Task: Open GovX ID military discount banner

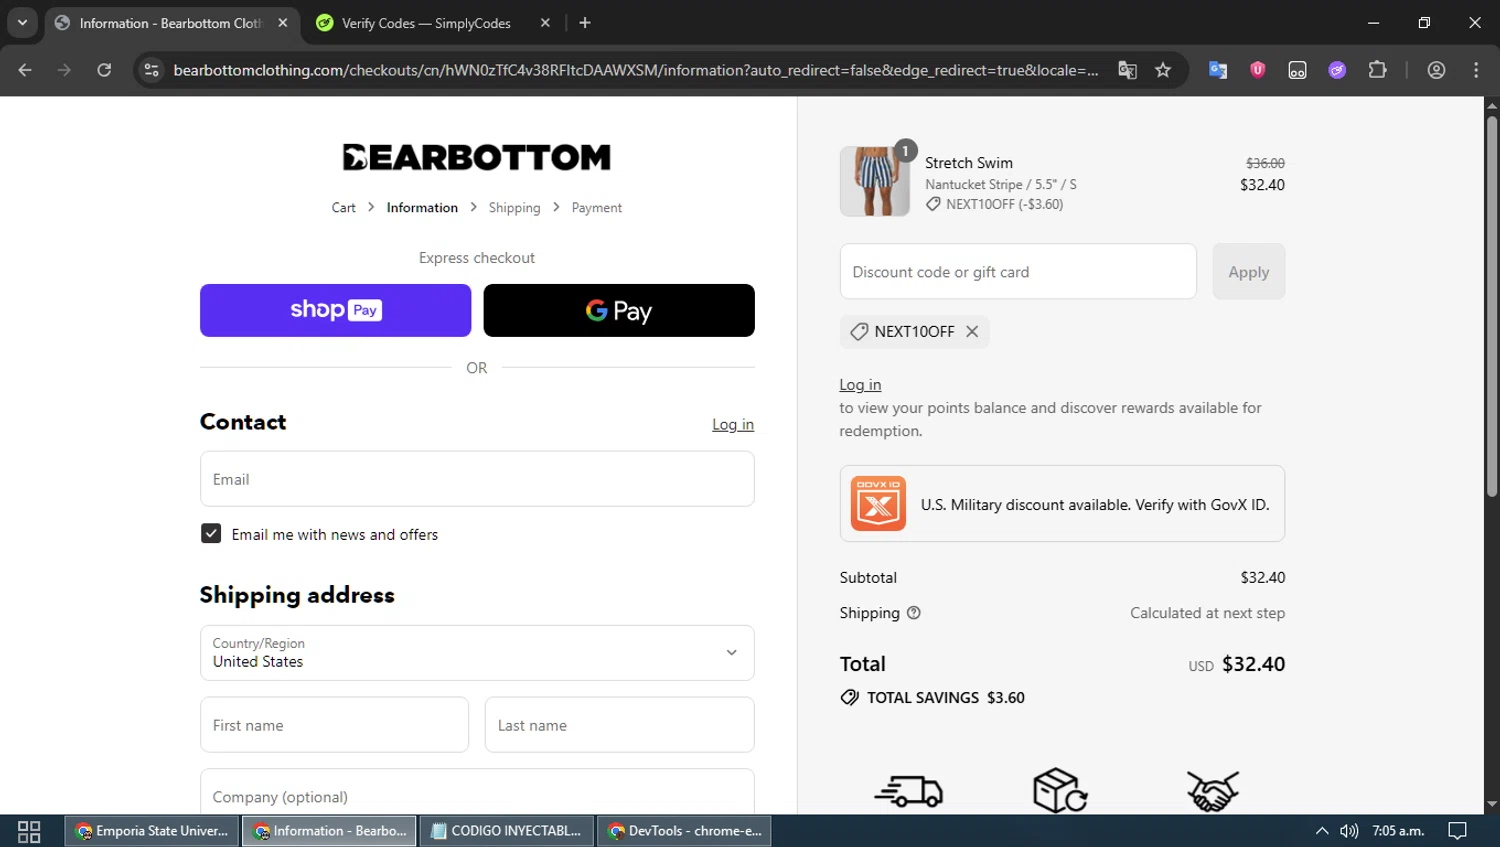Action: click(1062, 504)
